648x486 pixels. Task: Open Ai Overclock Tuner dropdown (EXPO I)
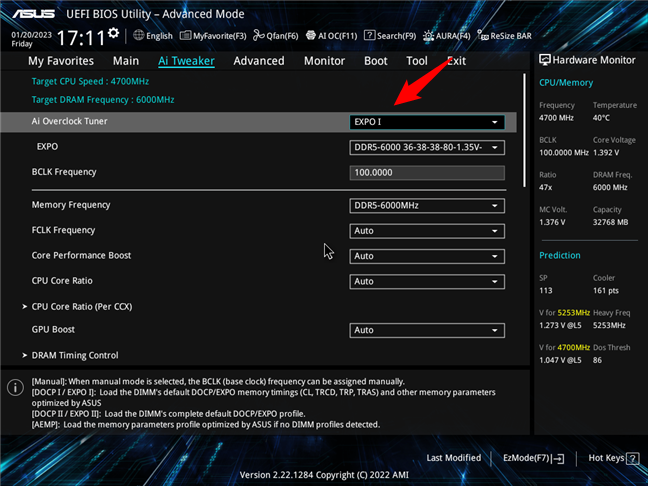coord(427,122)
